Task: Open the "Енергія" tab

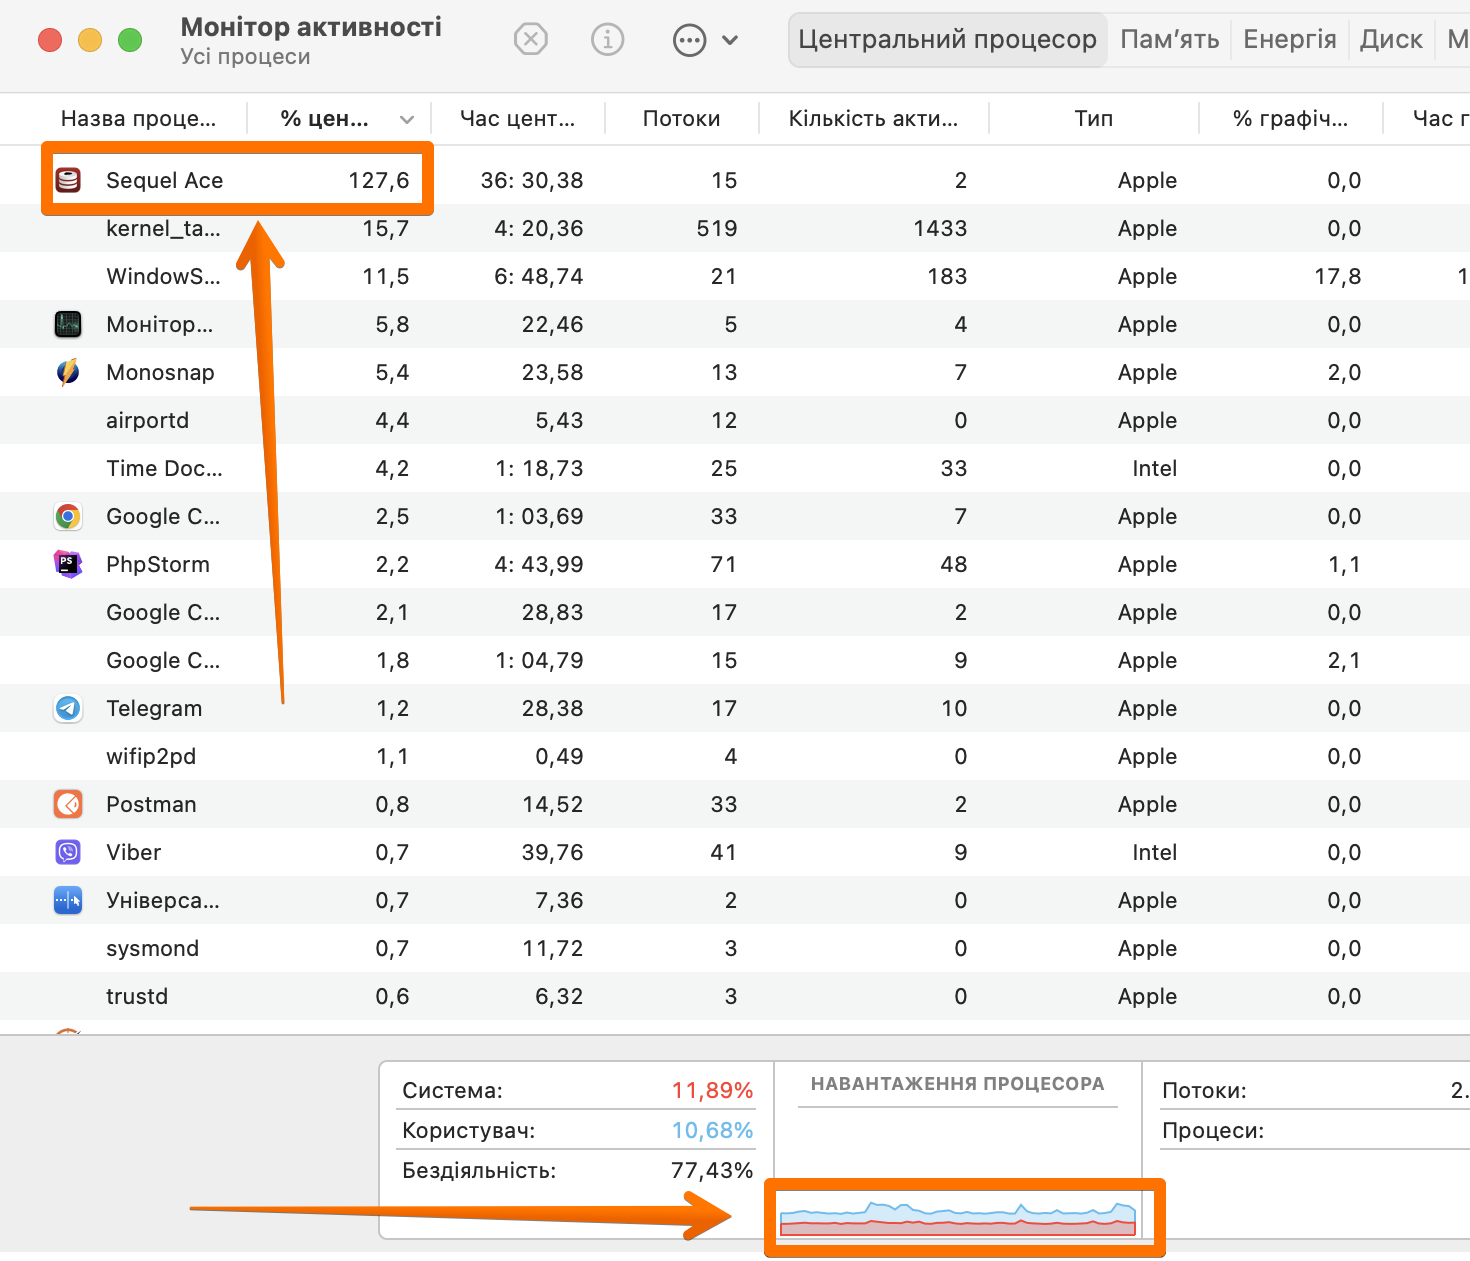Action: tap(1289, 39)
